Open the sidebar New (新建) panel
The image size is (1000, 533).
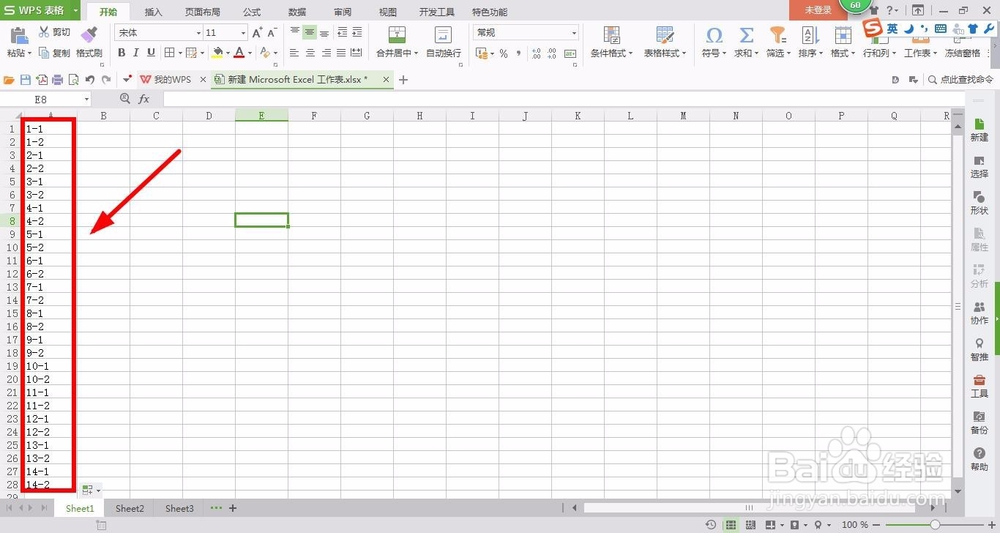click(x=979, y=129)
